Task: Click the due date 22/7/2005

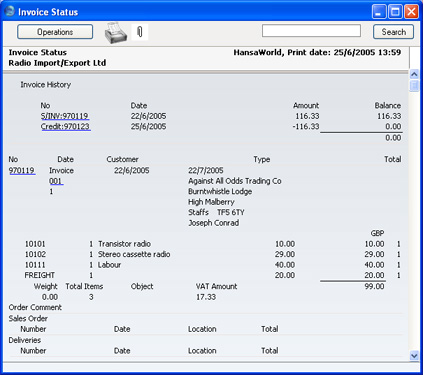Action: point(206,171)
